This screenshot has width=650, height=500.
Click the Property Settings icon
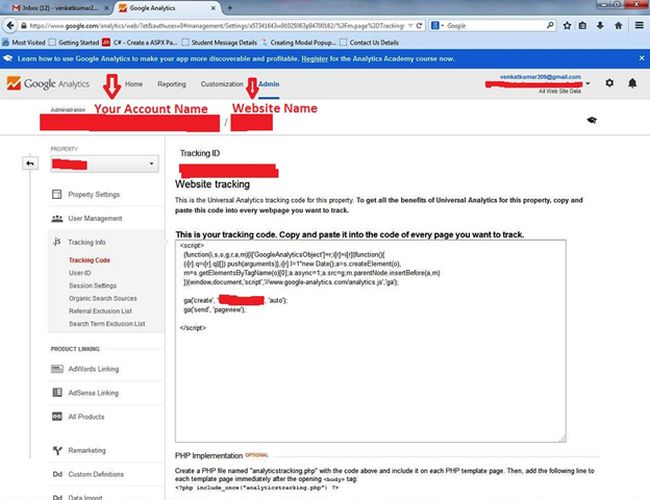click(x=57, y=194)
